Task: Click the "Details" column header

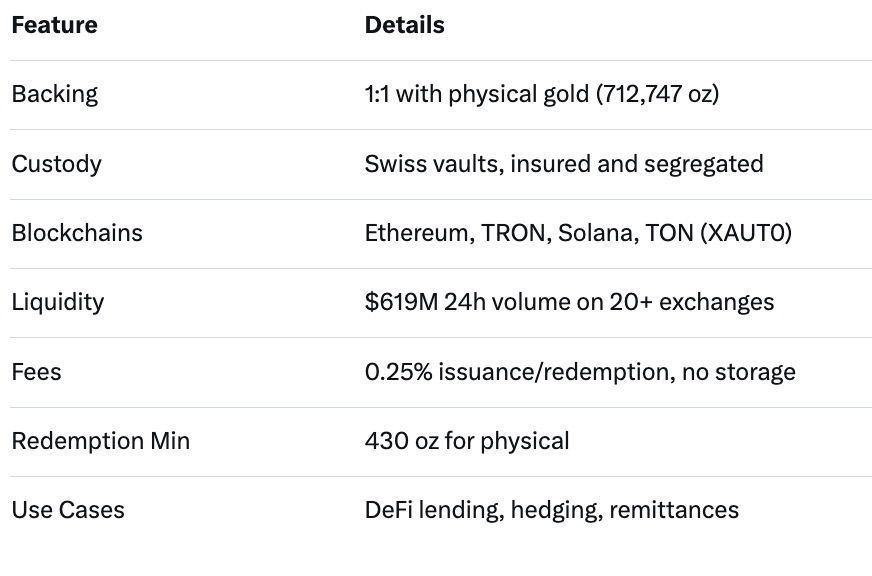Action: tap(404, 25)
